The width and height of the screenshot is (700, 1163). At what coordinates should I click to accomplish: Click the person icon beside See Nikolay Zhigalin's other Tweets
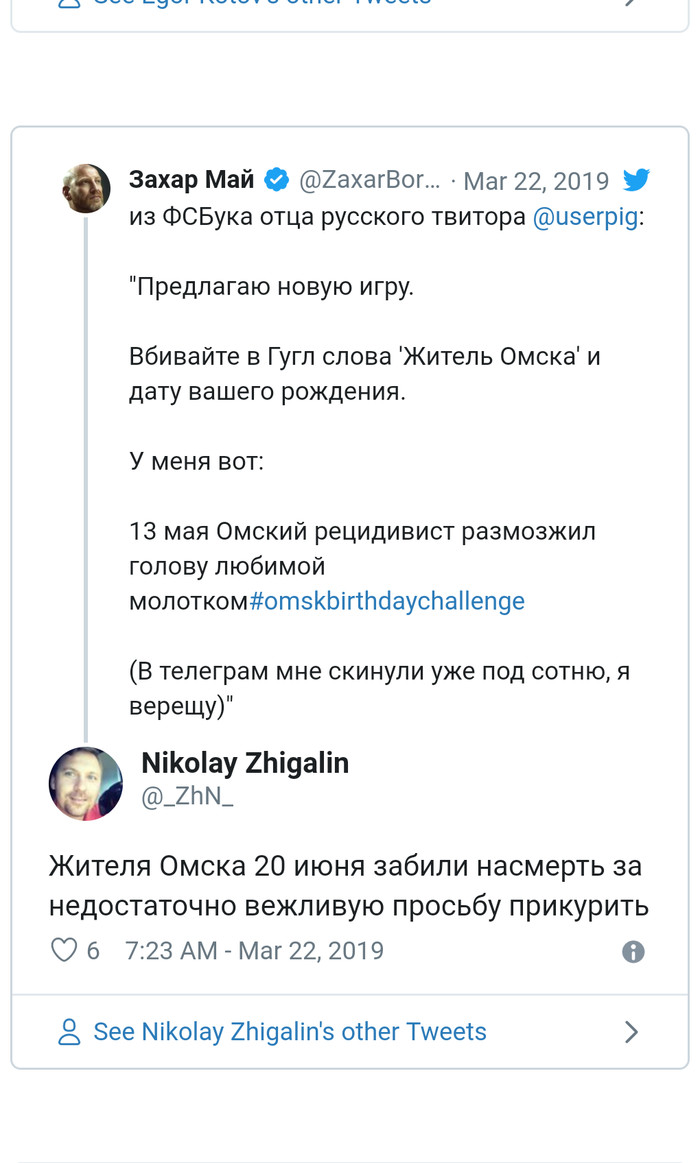click(69, 1032)
